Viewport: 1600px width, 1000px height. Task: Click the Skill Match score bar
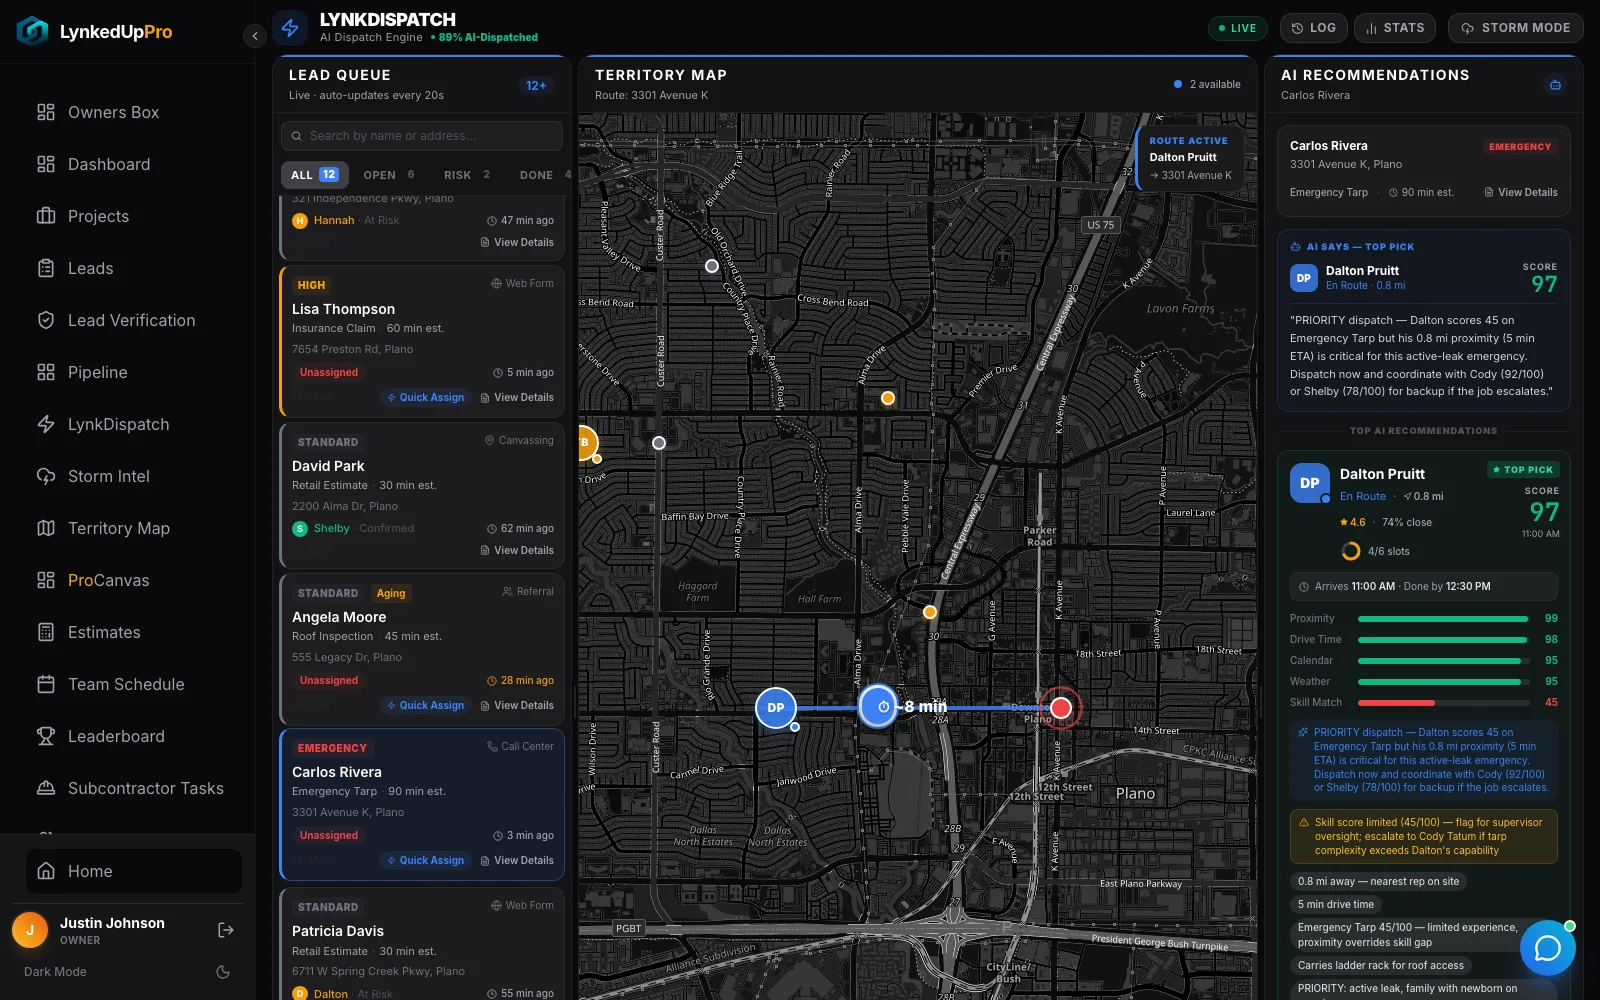pyautogui.click(x=1443, y=702)
